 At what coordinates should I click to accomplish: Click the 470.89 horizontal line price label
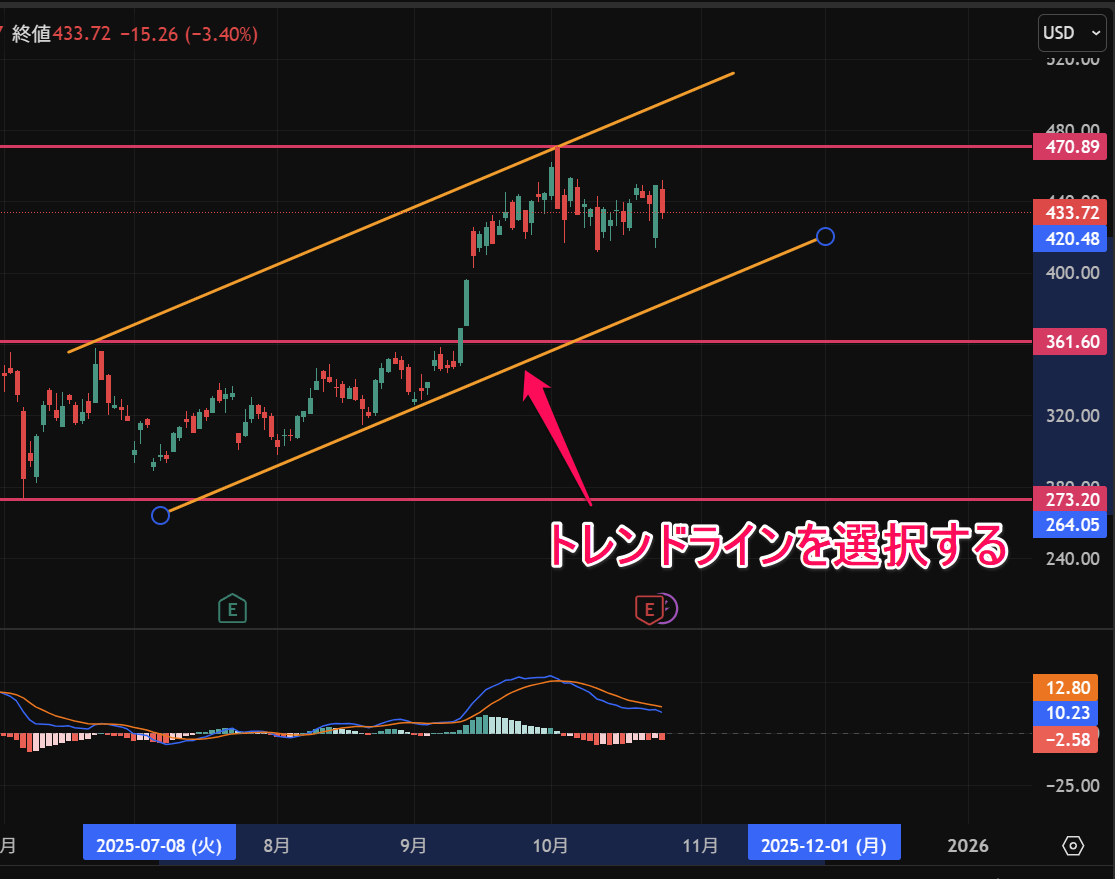(x=1071, y=147)
